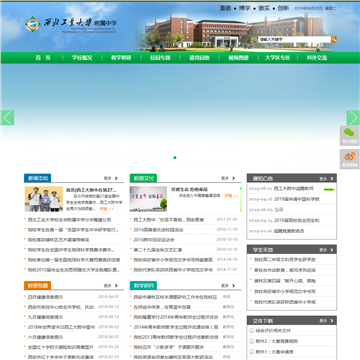Open the WeChat official account icon

point(350,136)
